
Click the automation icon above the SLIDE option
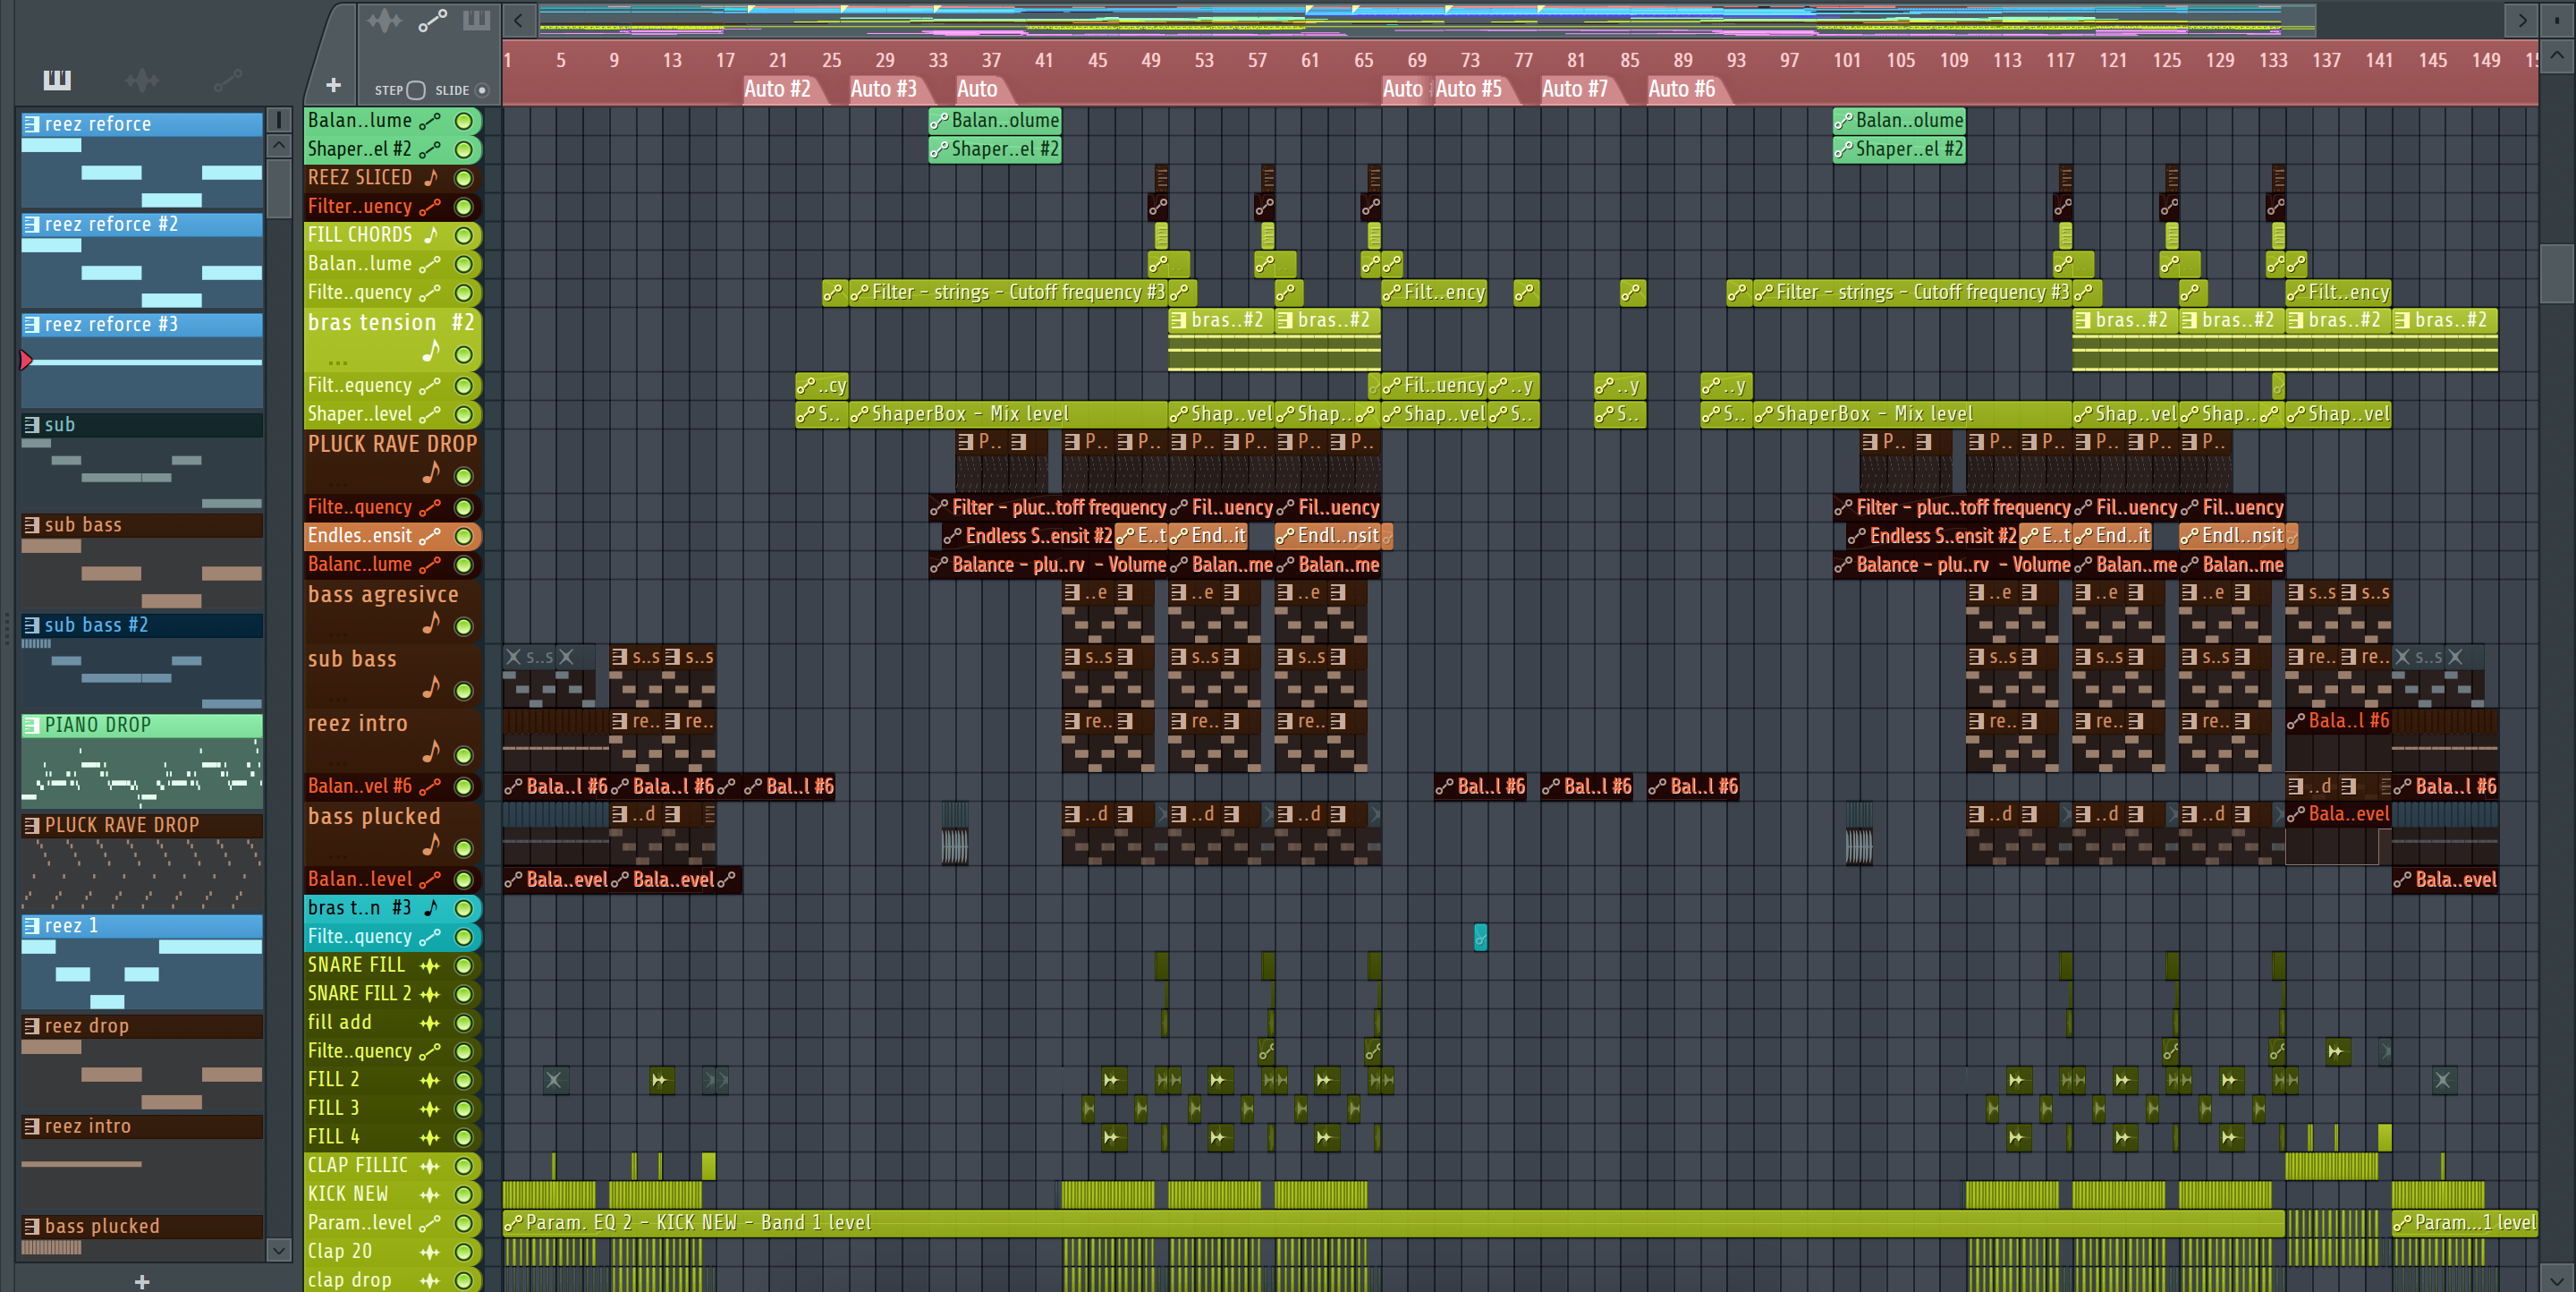pos(432,20)
